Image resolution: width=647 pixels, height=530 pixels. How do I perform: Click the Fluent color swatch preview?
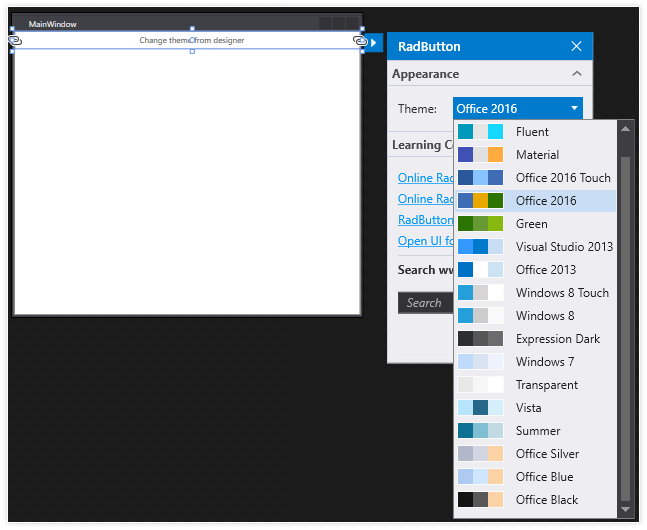tap(480, 132)
